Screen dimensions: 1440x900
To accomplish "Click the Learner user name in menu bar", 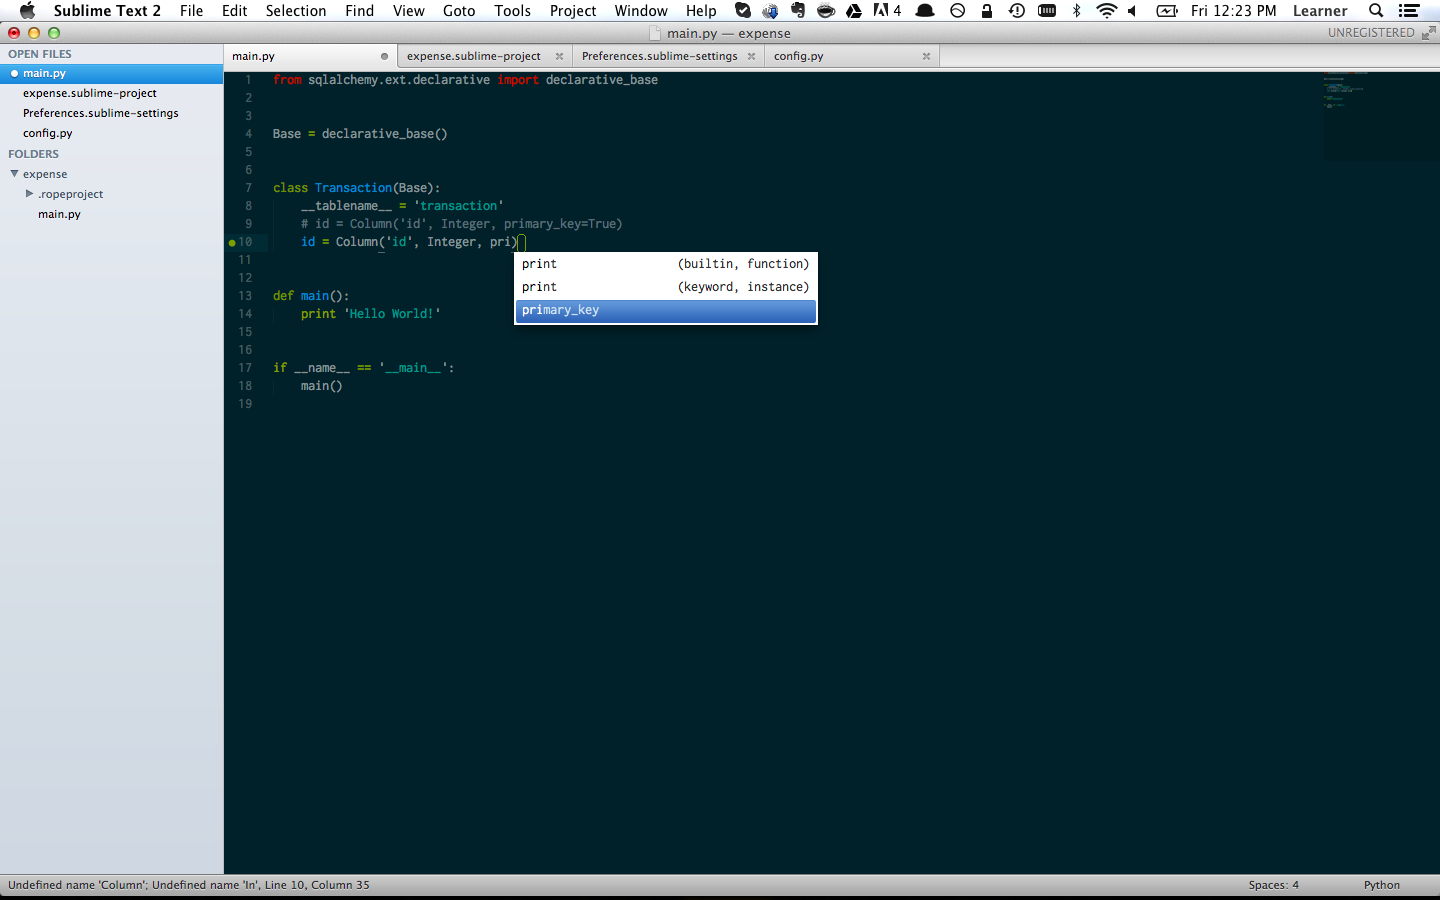I will coord(1320,11).
